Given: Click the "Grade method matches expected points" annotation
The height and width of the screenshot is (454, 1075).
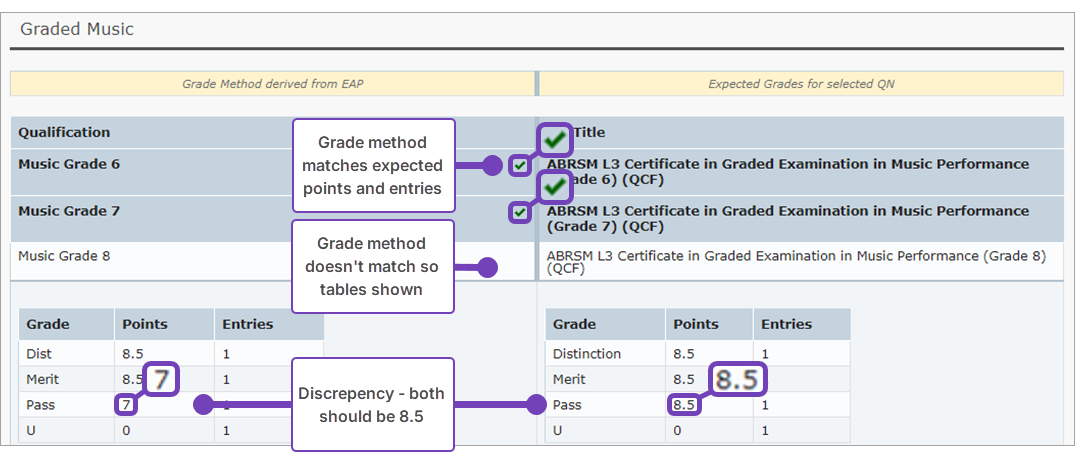Looking at the screenshot, I should 372,165.
